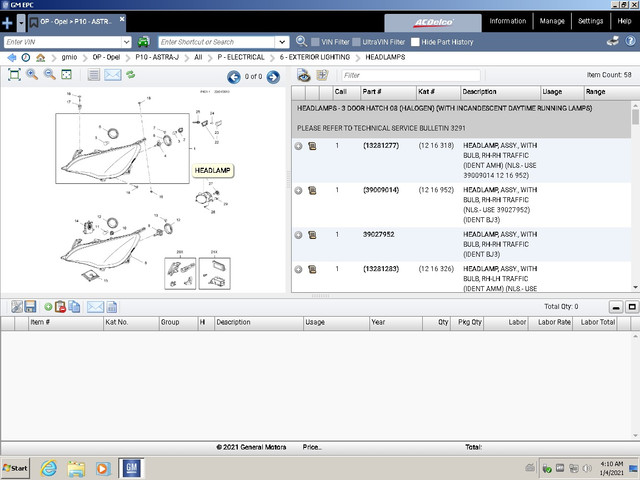The width and height of the screenshot is (640, 480).
Task: Navigate to All breadcrumb
Action: pyautogui.click(x=198, y=57)
